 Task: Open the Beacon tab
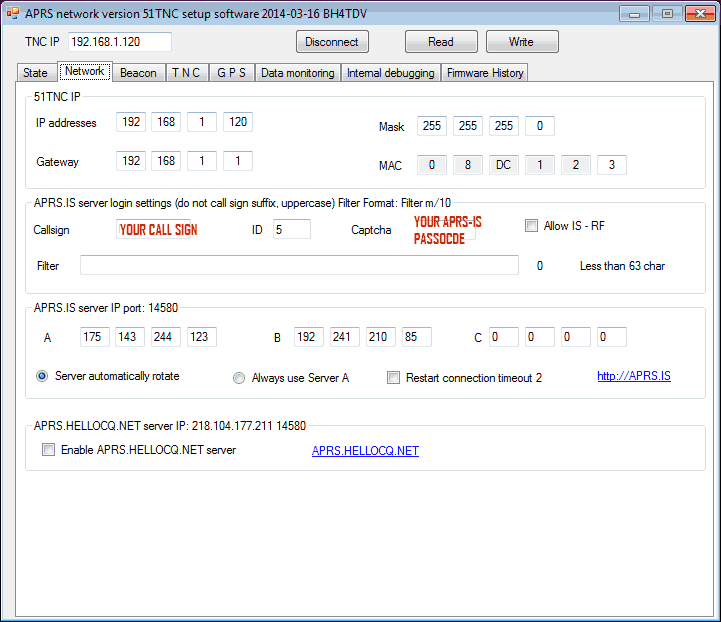click(138, 73)
